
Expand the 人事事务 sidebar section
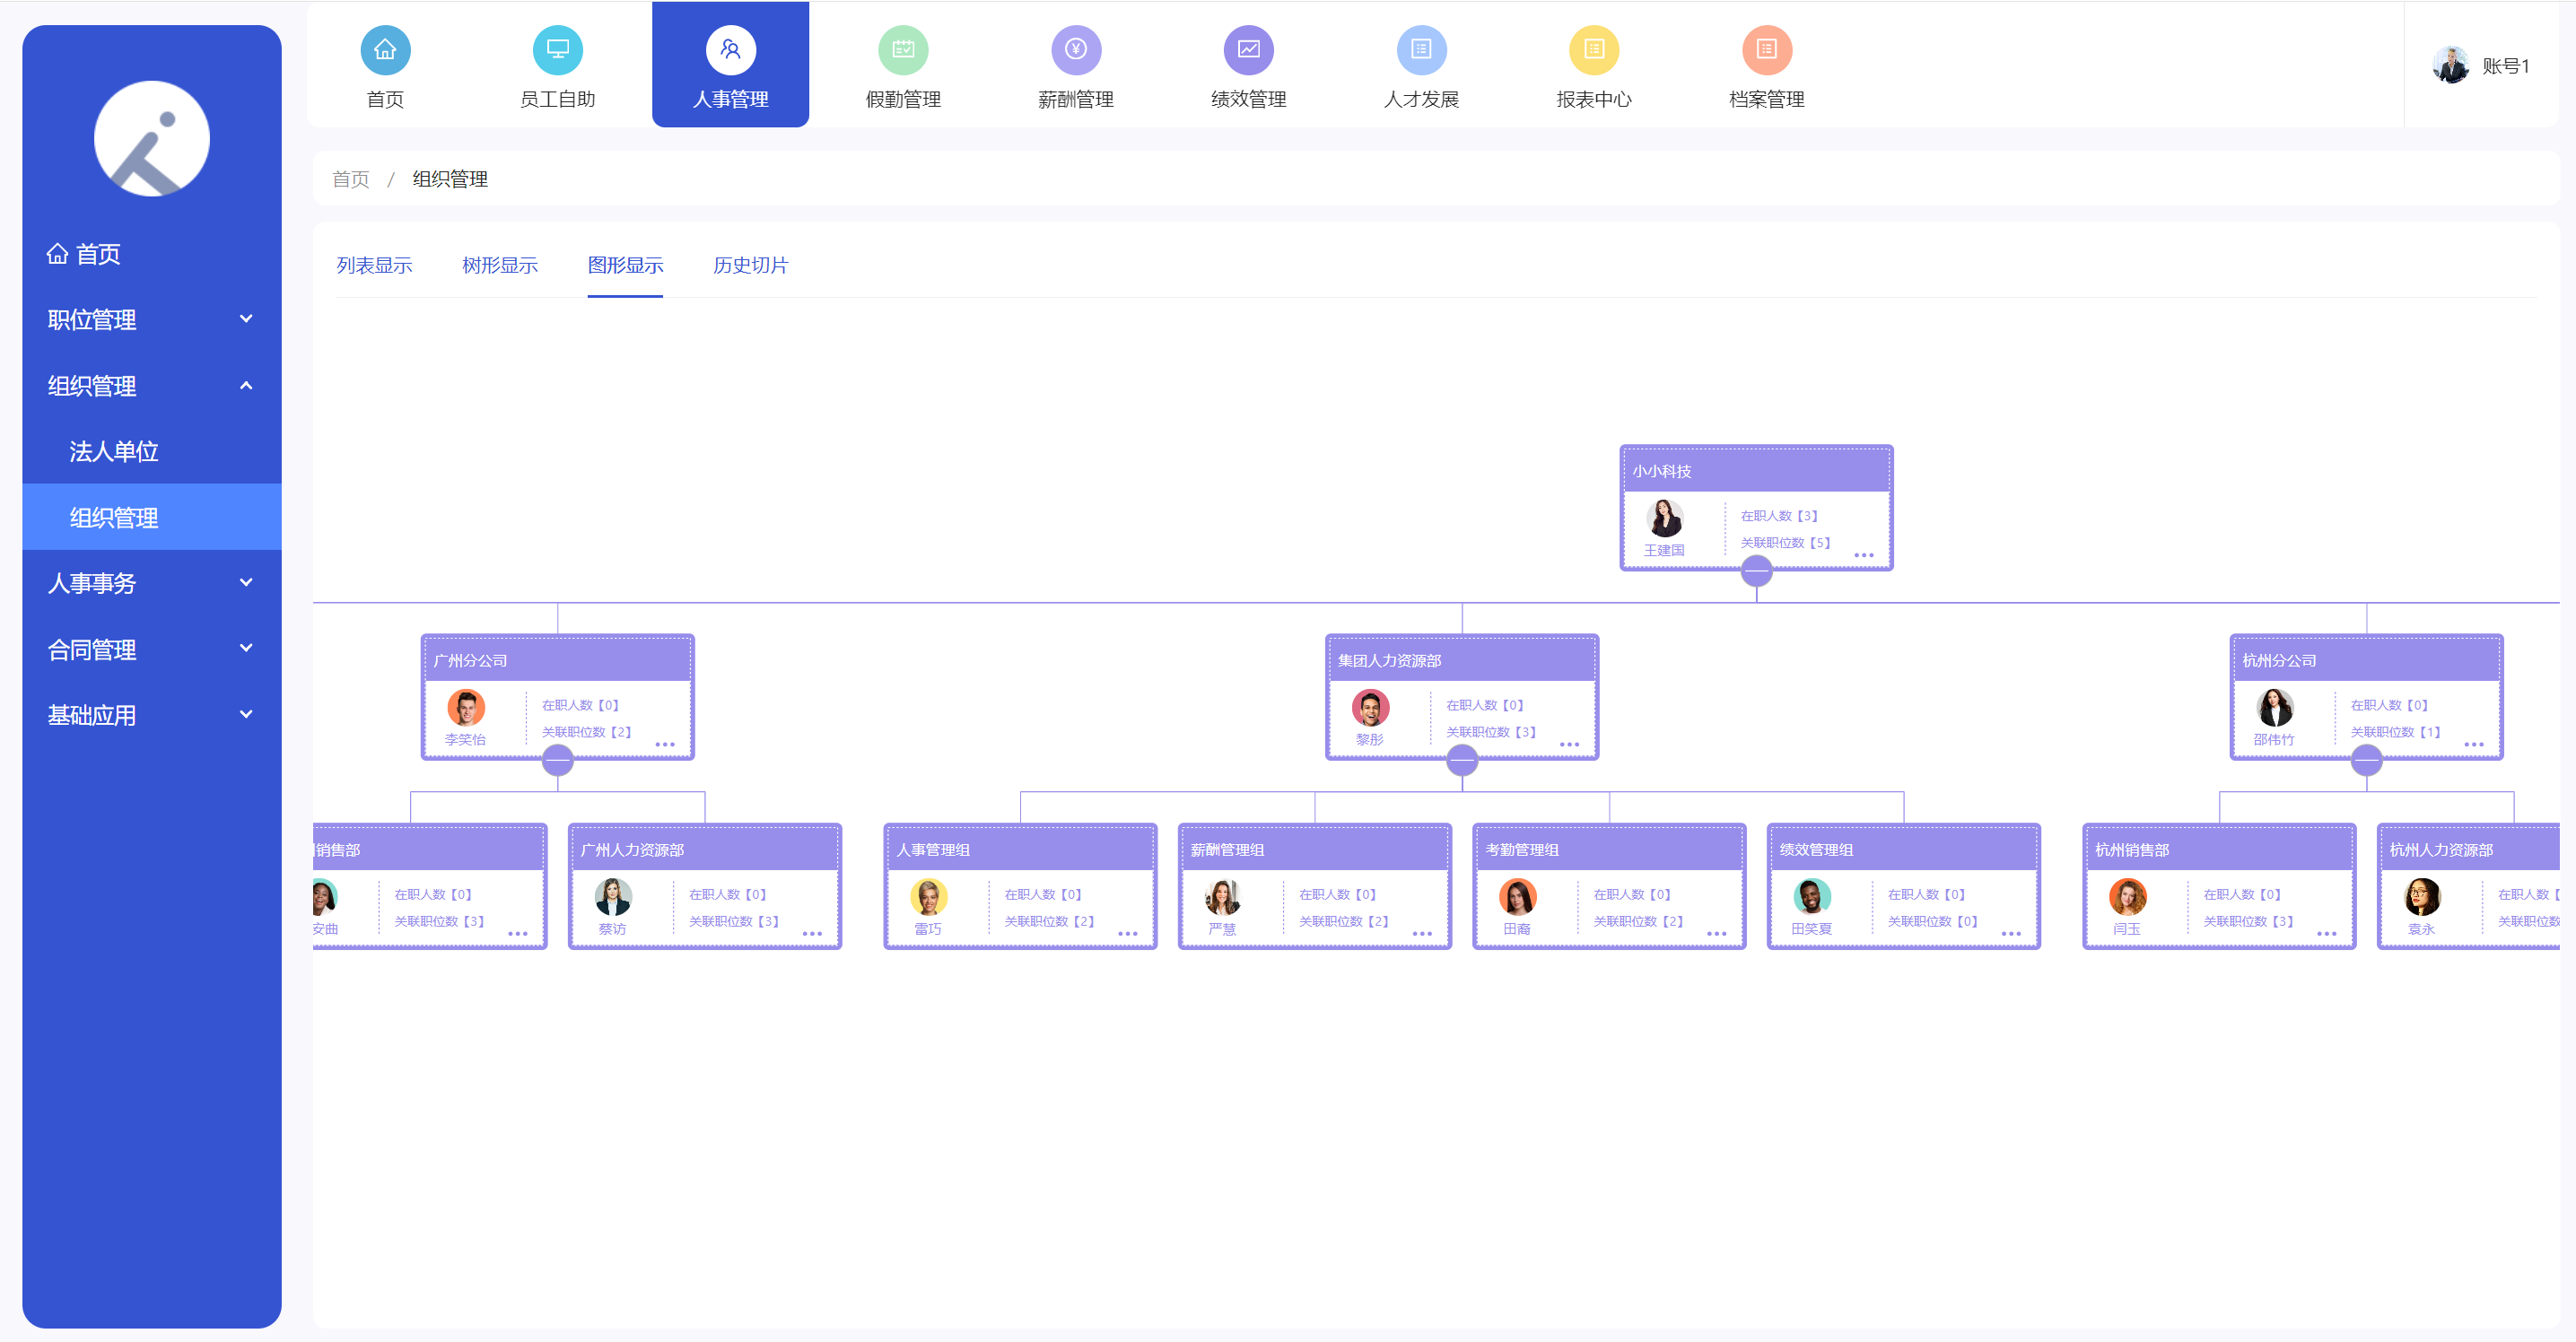pos(151,583)
